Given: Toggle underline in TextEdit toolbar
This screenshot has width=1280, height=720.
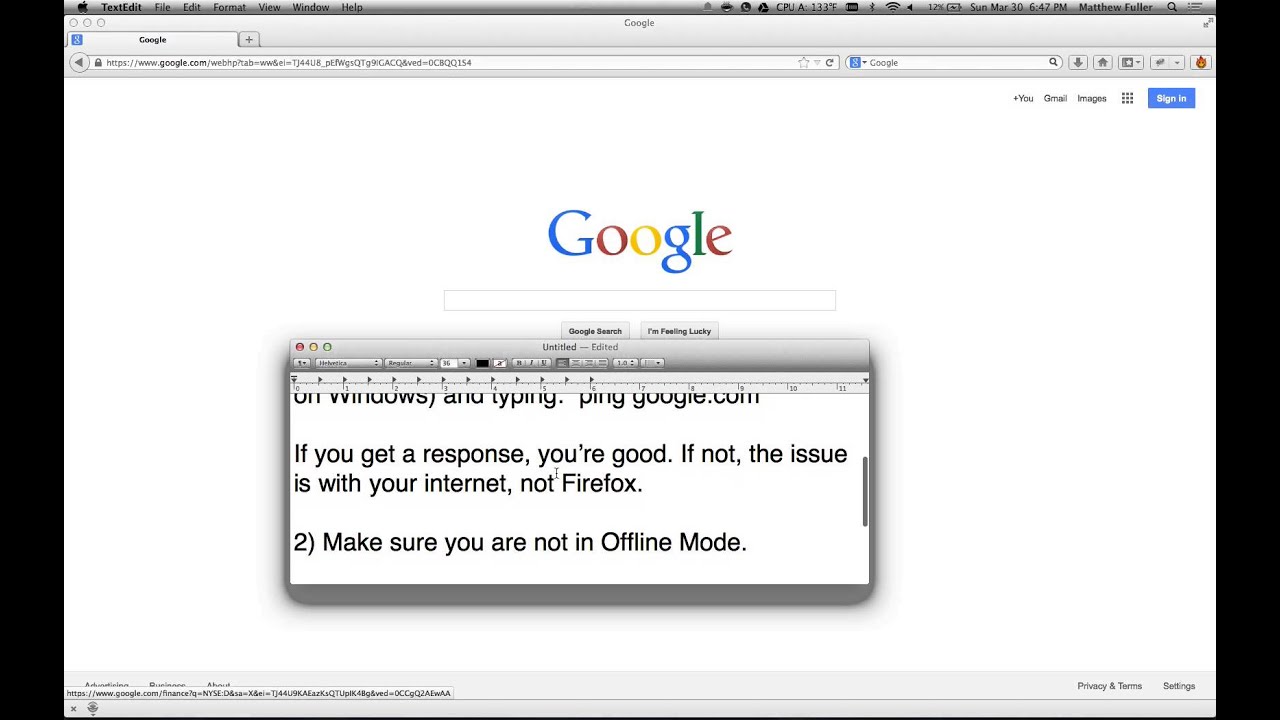Looking at the screenshot, I should (544, 363).
